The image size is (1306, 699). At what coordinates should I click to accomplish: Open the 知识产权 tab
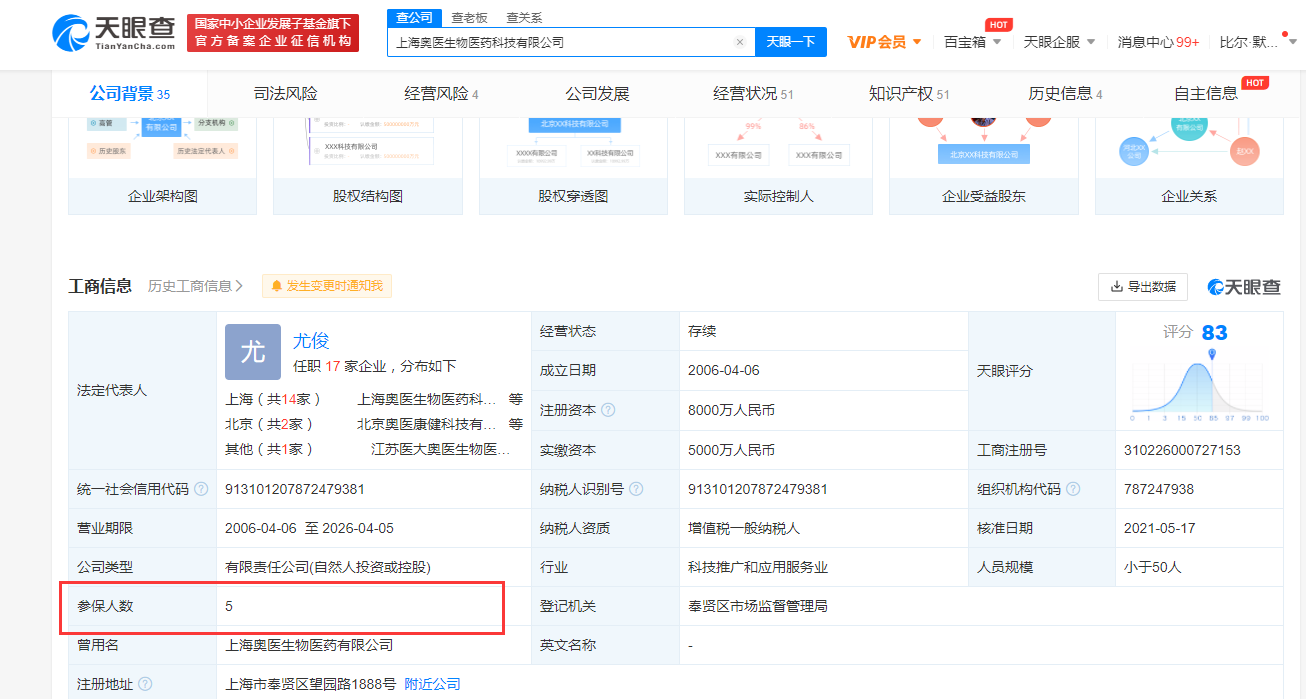point(909,94)
